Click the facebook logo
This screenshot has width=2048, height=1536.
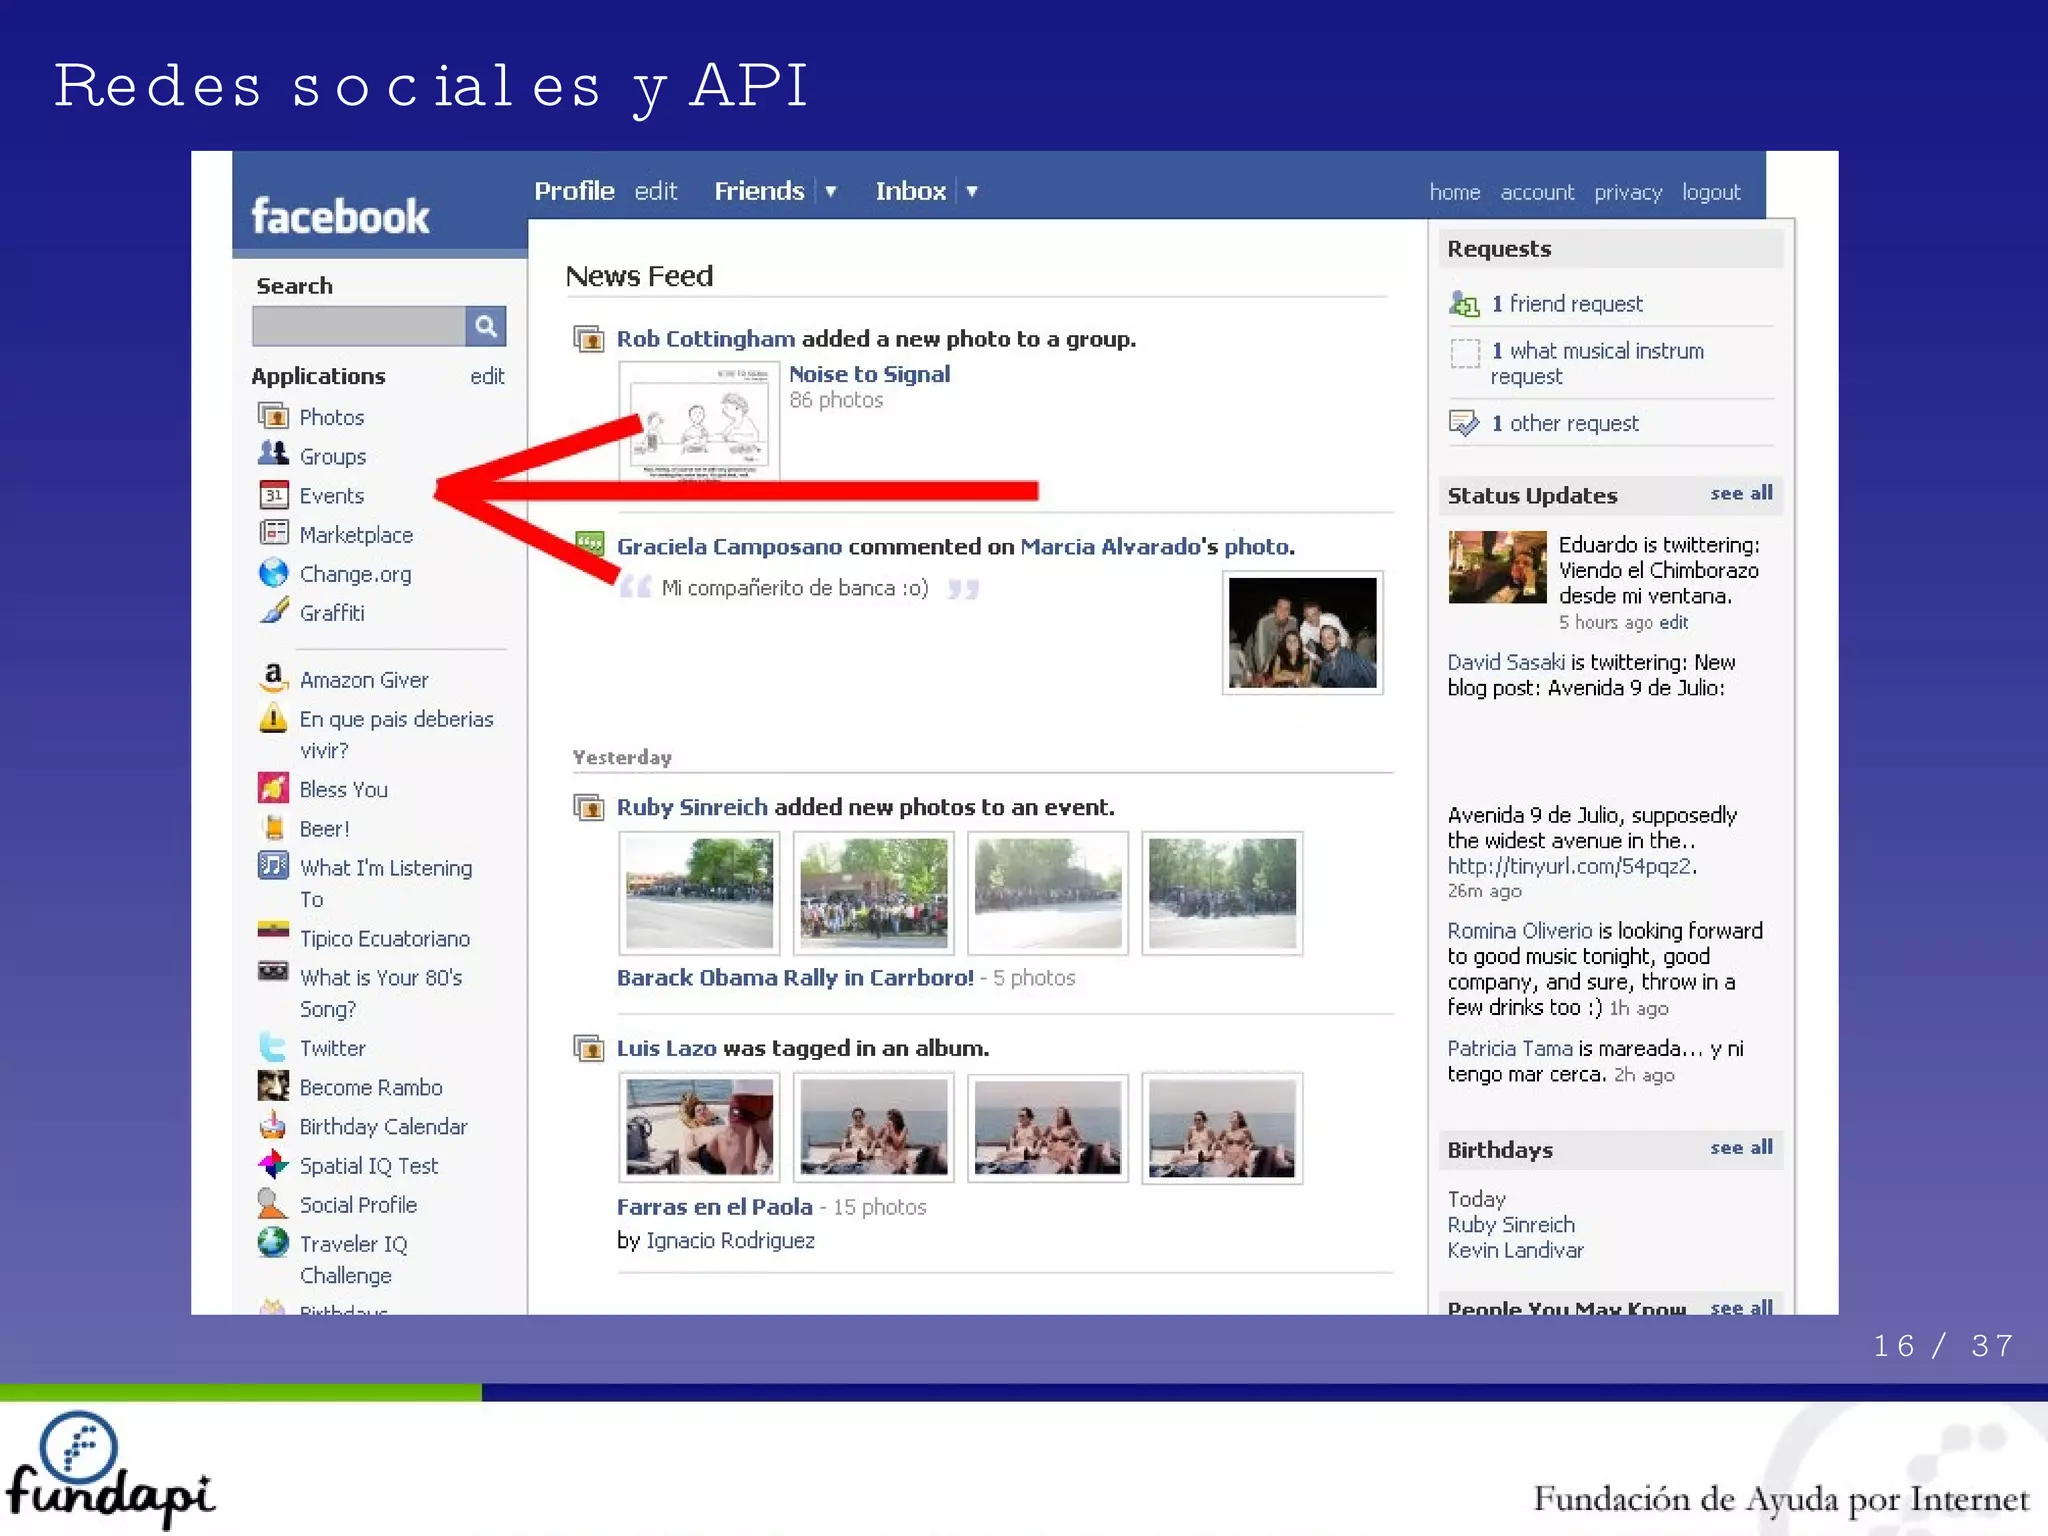(x=340, y=216)
